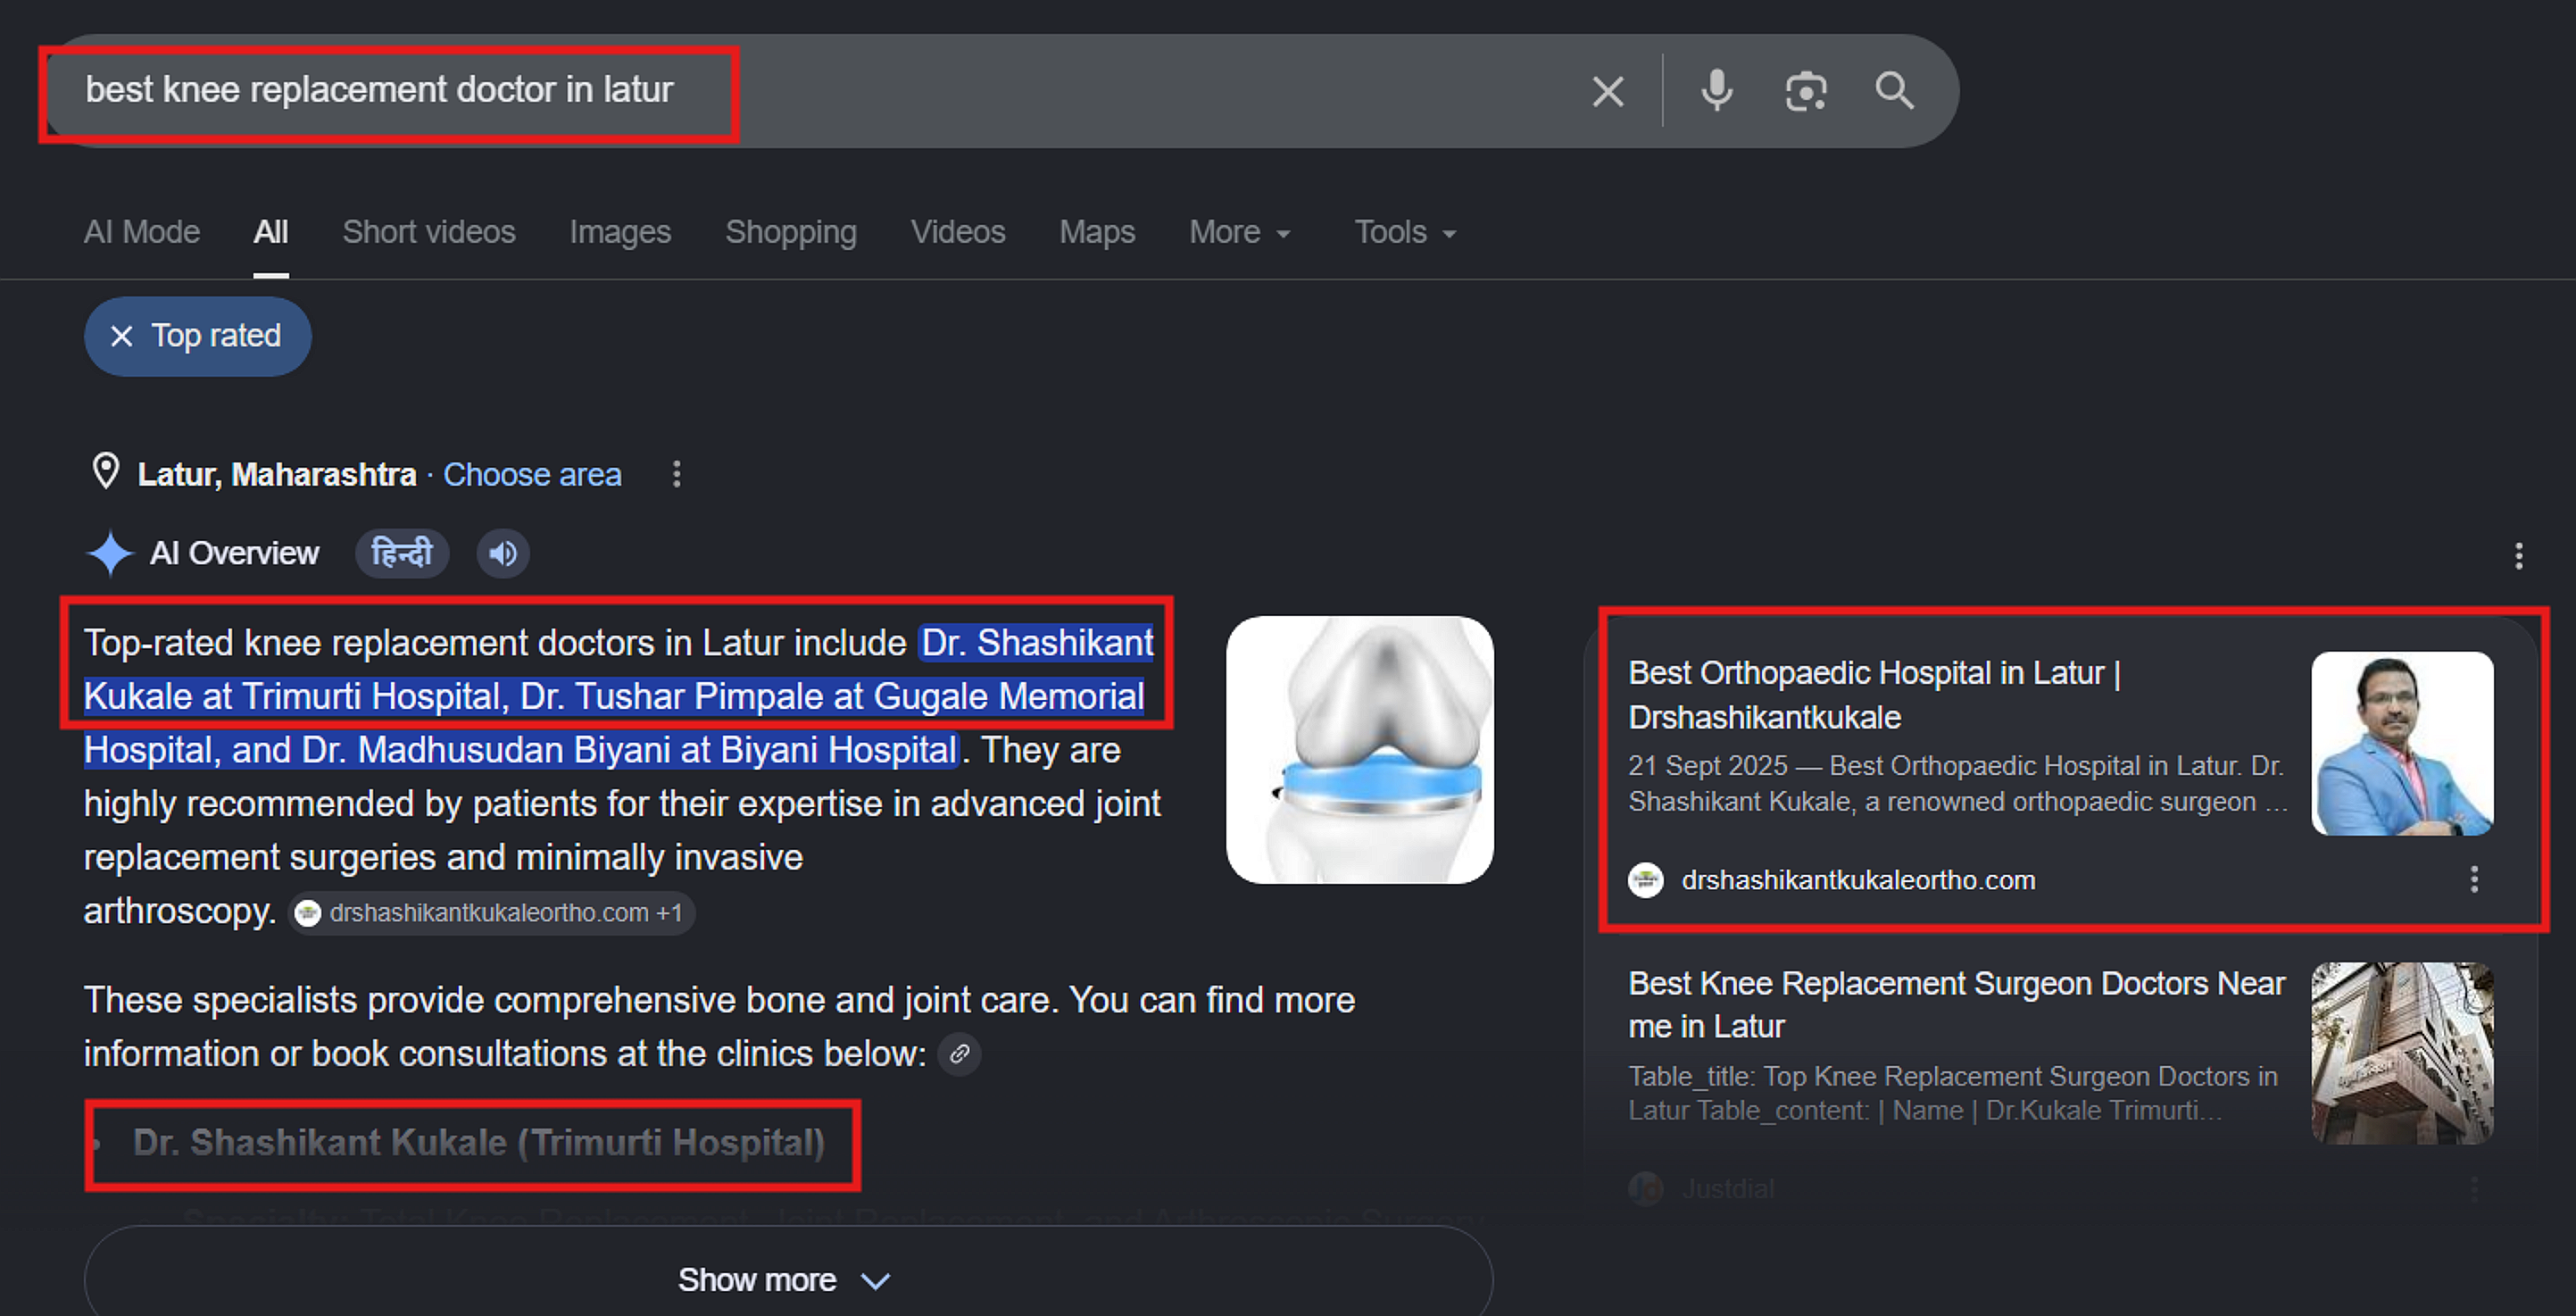The width and height of the screenshot is (2576, 1316).
Task: Open the three-dot menu next to Choose area
Action: click(676, 474)
